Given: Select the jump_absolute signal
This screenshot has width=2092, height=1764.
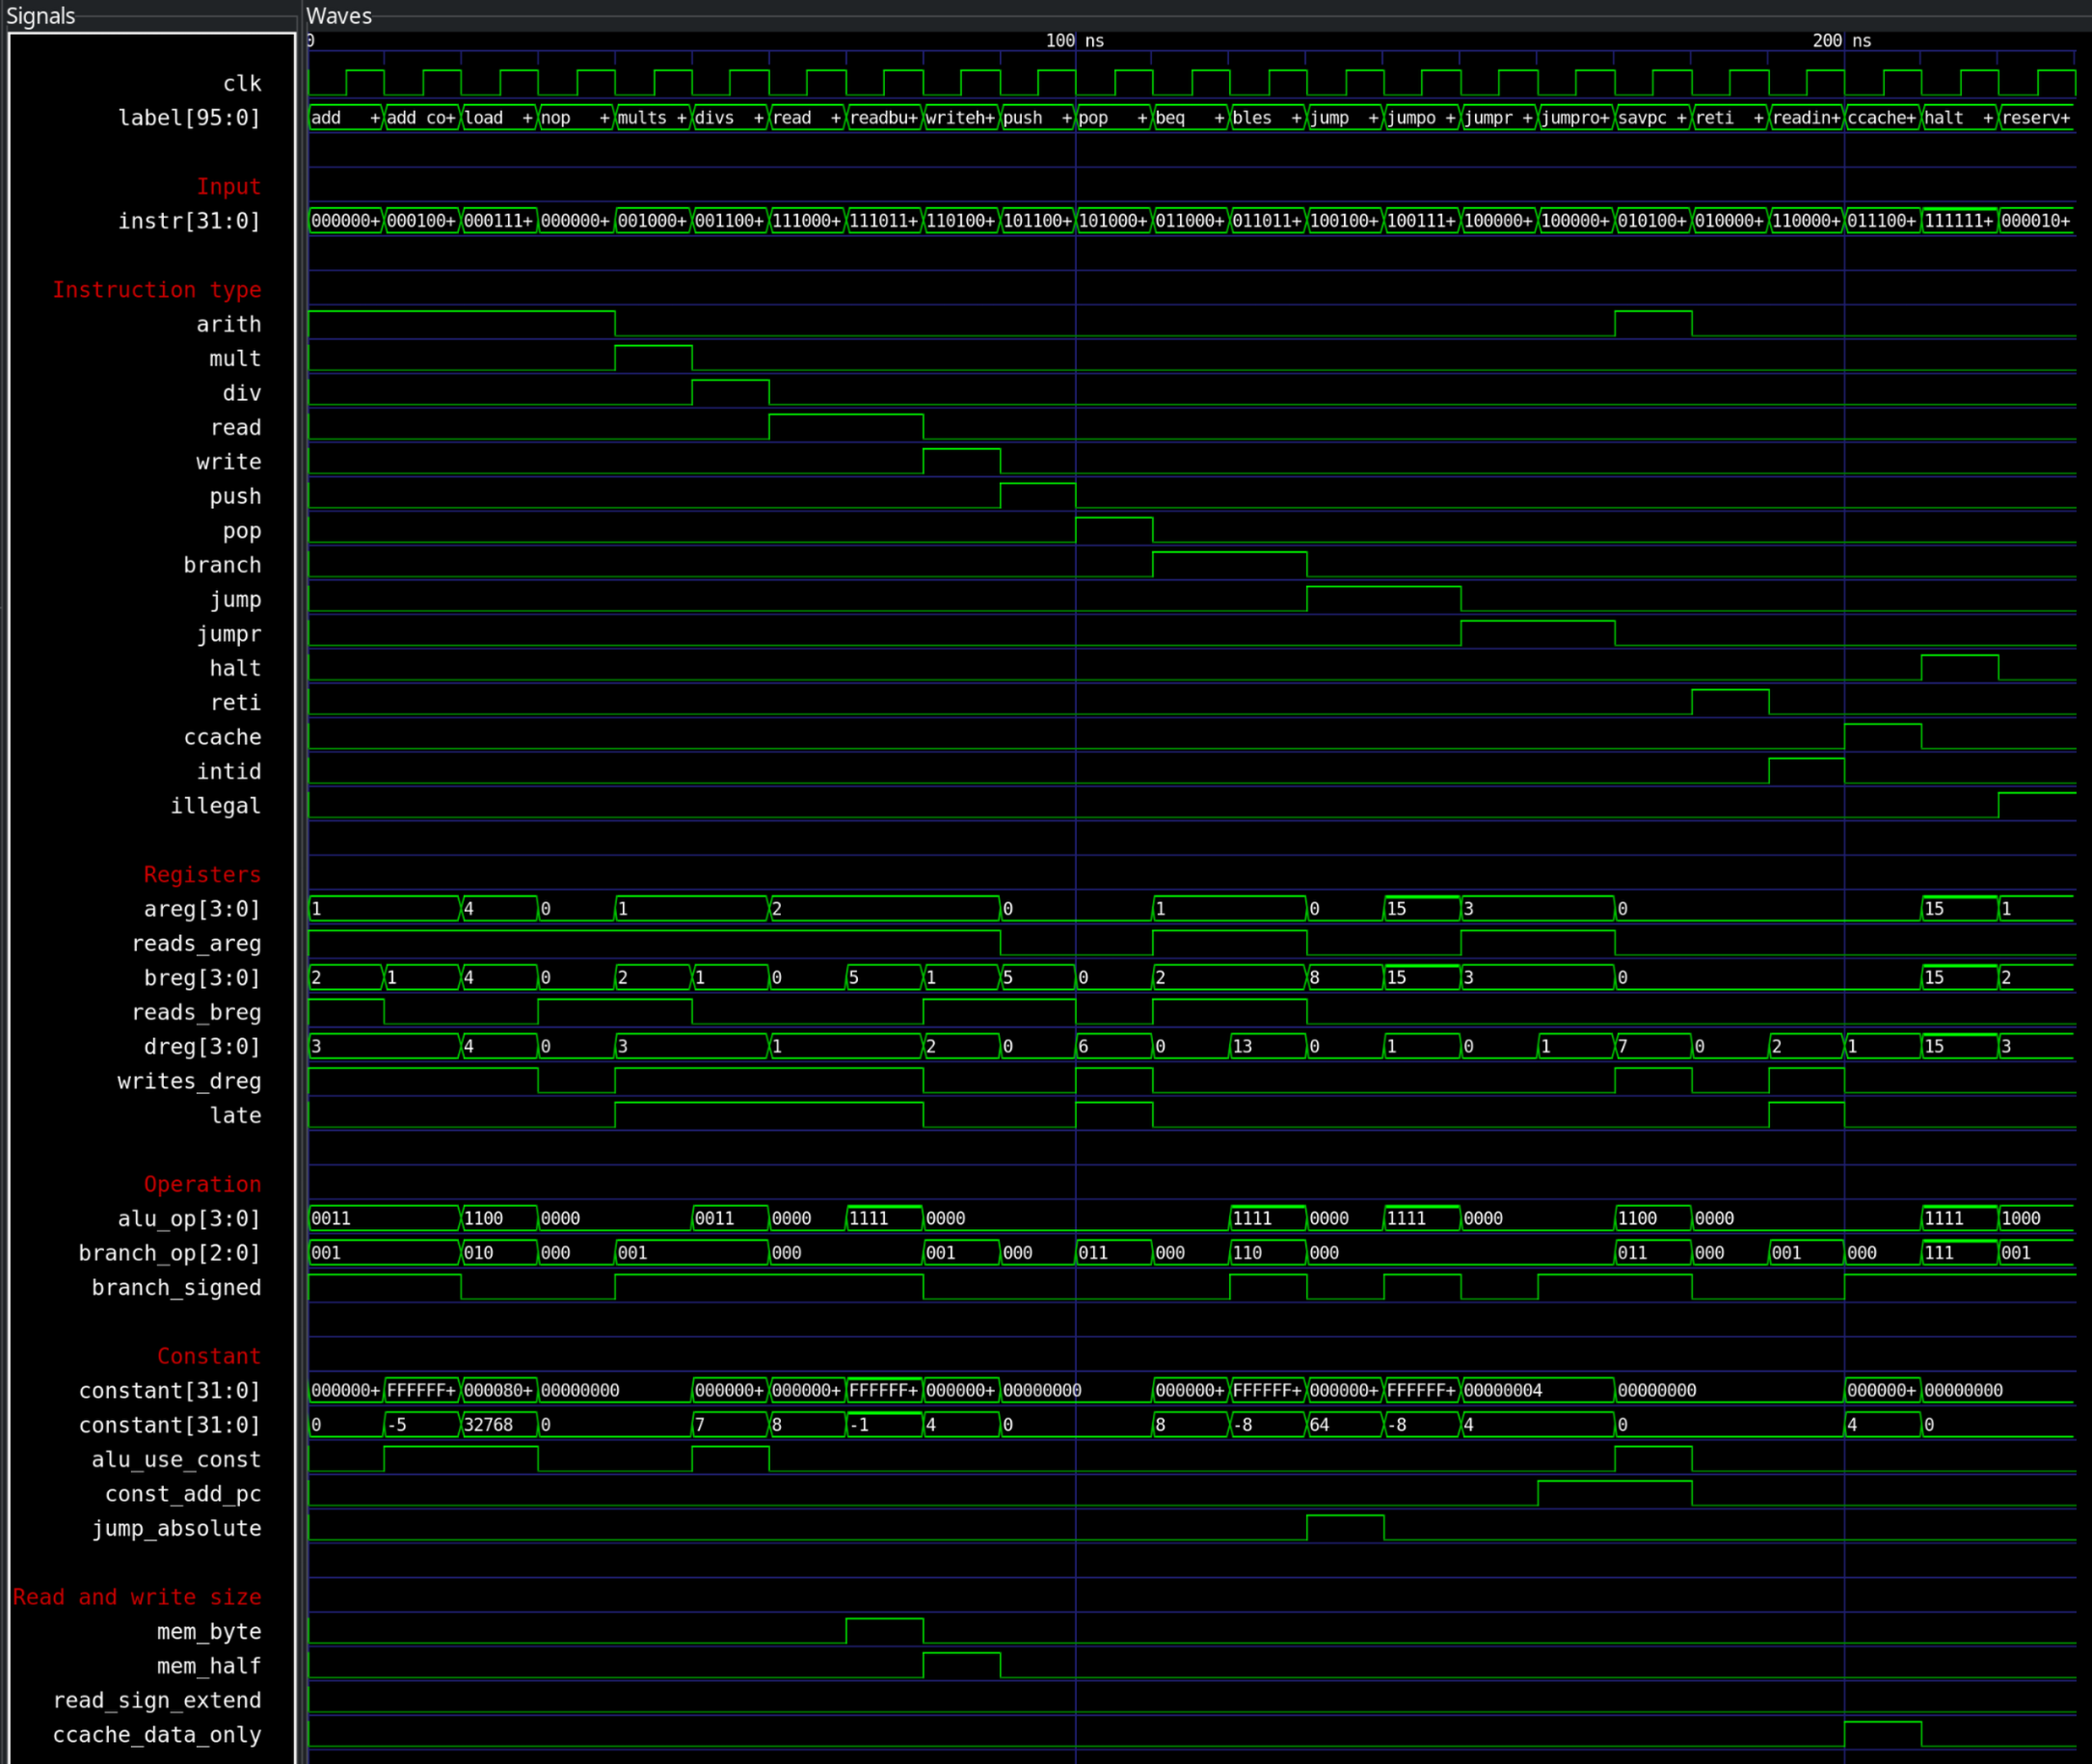Looking at the screenshot, I should click(x=176, y=1529).
